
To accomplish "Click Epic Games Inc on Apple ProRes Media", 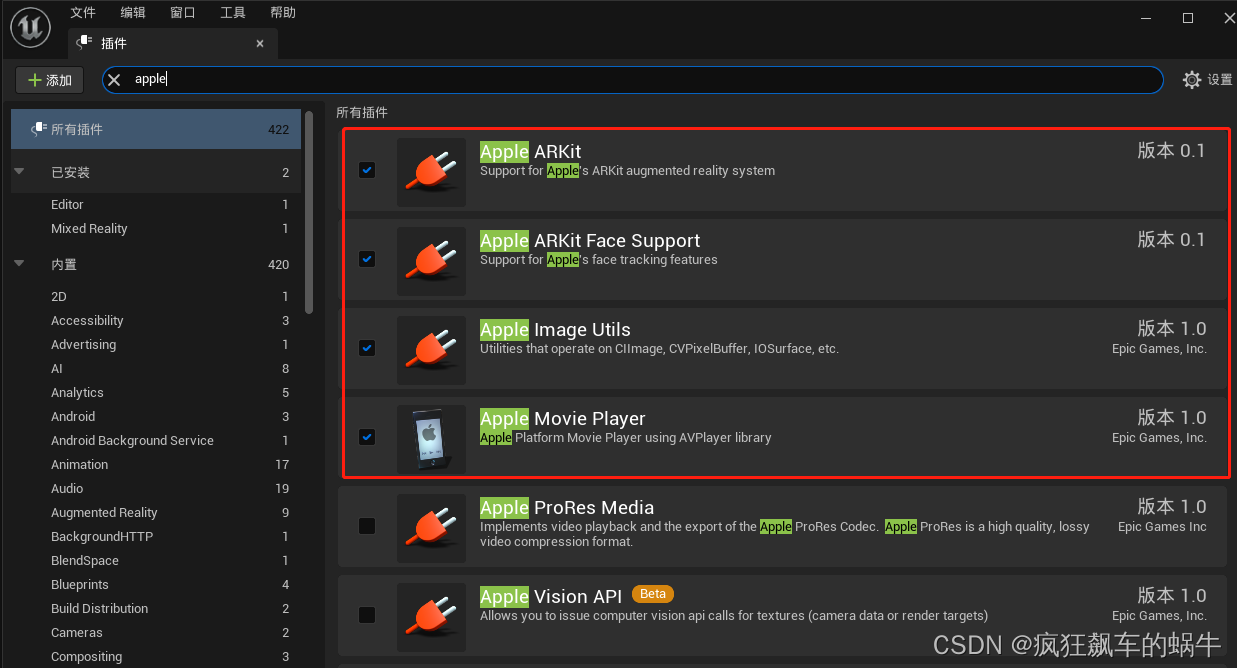I will click(1162, 527).
